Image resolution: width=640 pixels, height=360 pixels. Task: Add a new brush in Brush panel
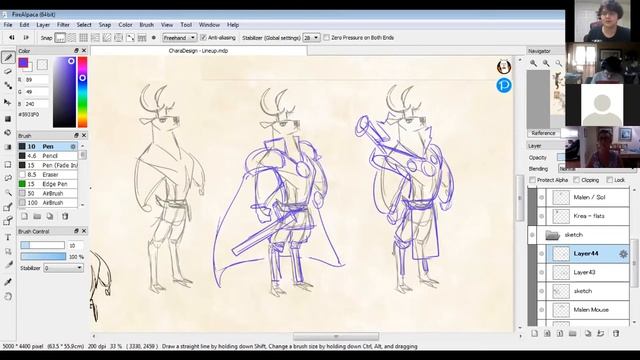pyautogui.click(x=24, y=216)
